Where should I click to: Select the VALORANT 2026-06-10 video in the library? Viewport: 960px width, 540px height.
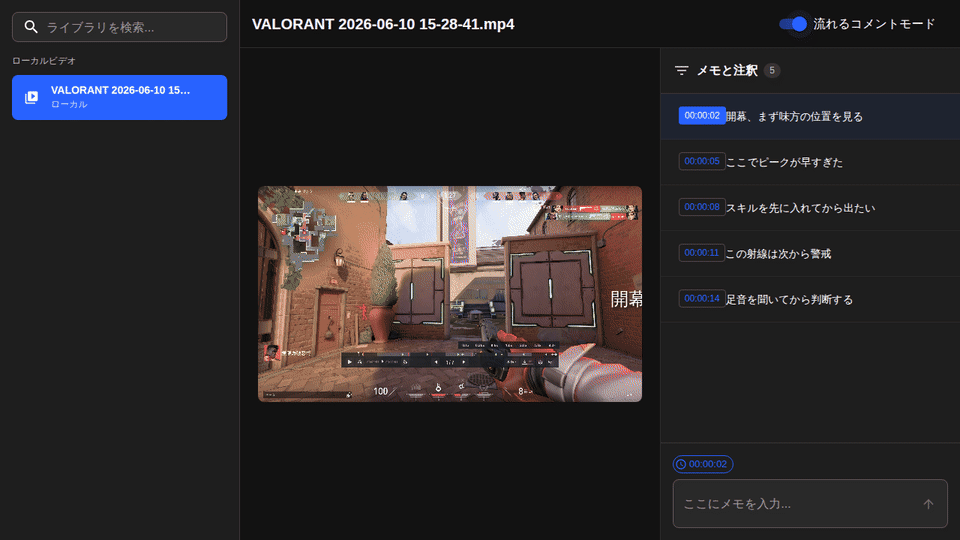pos(119,97)
